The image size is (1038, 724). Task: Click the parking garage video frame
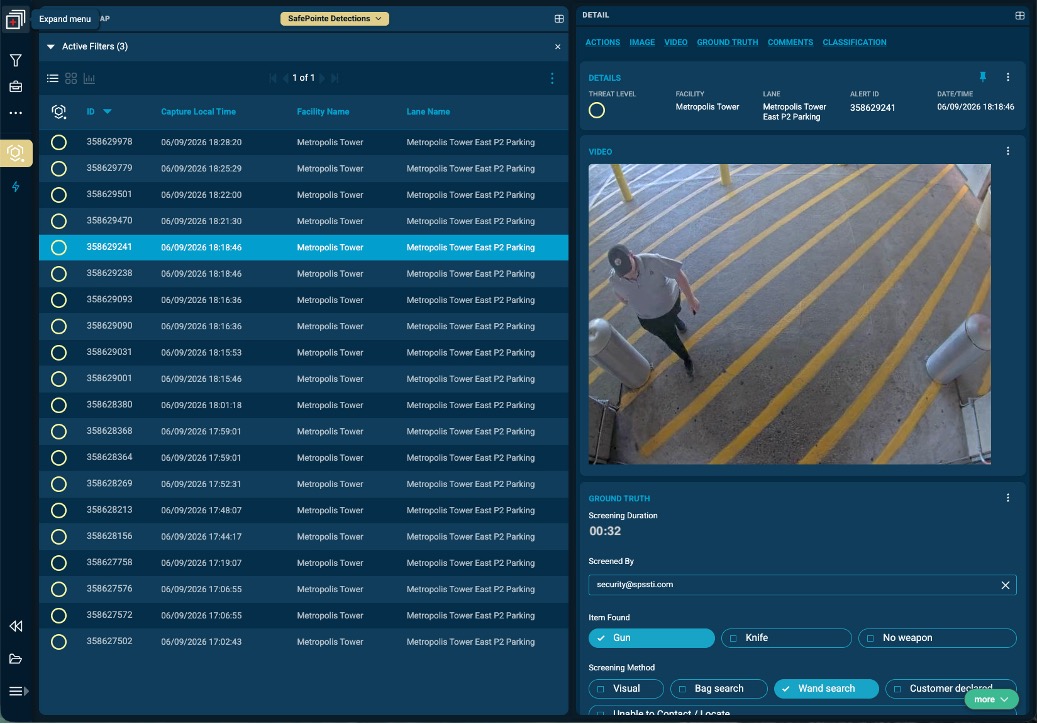[790, 314]
